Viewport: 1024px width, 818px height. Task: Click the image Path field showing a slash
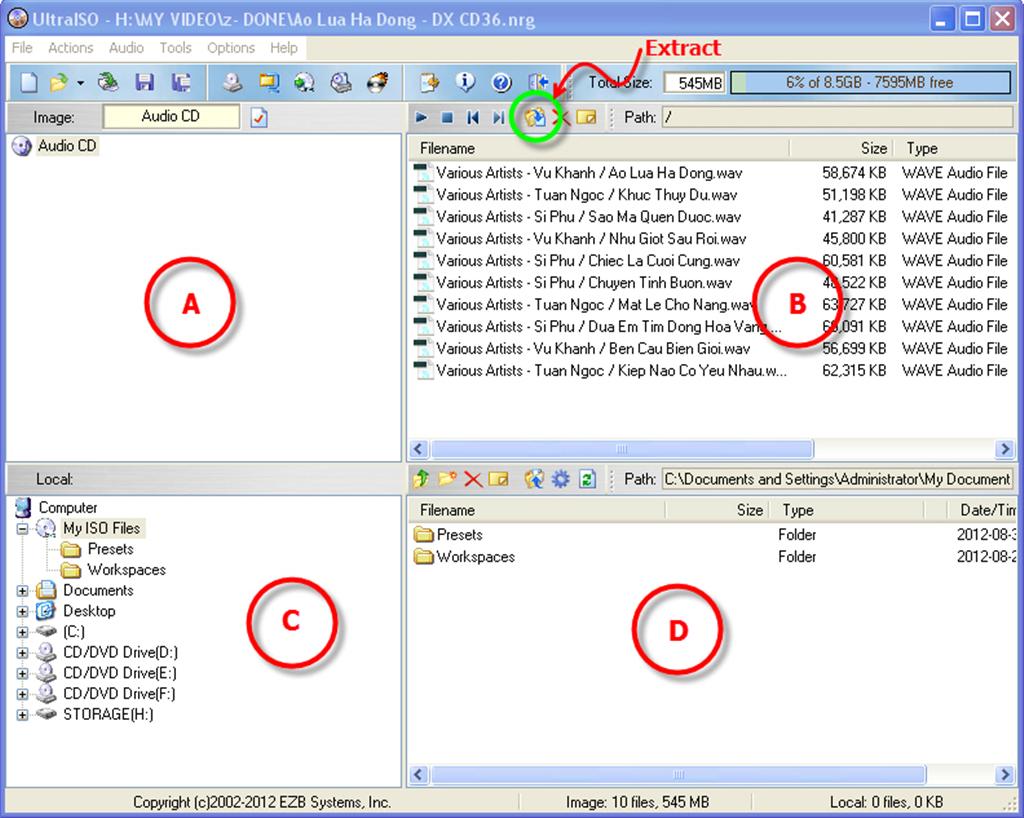pos(837,118)
